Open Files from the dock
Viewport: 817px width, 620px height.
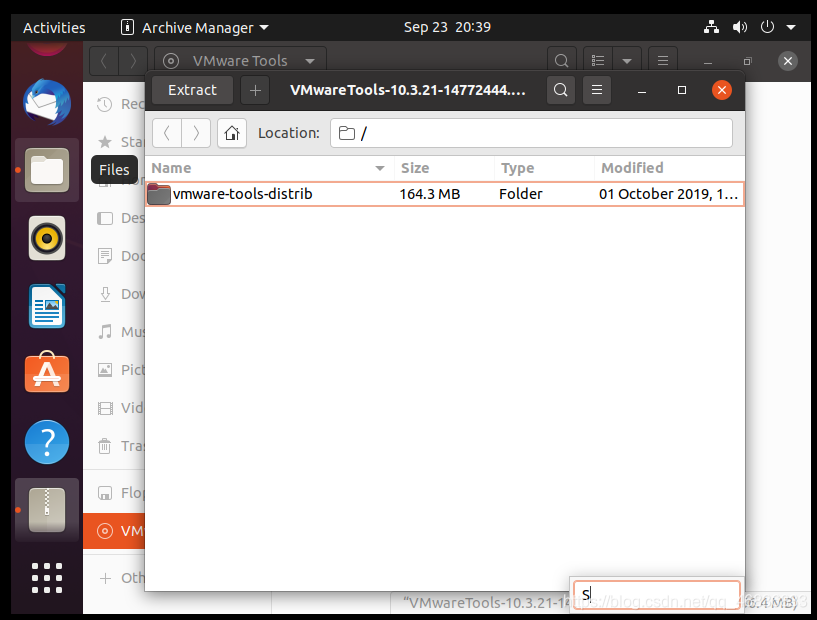(47, 170)
